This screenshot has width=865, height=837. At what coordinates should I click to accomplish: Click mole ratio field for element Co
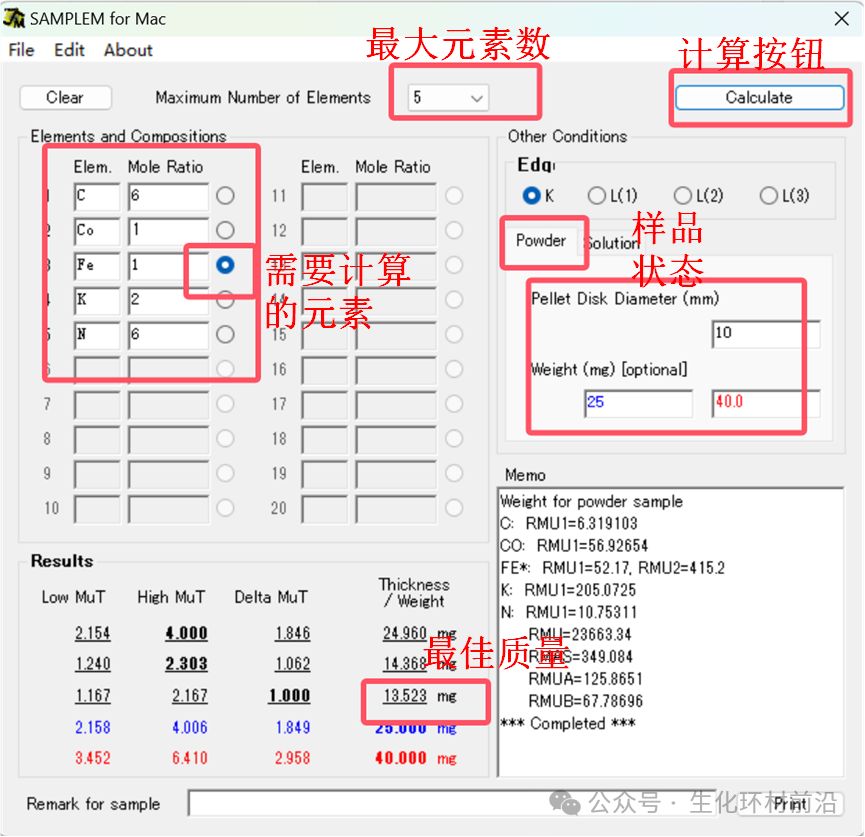(168, 231)
